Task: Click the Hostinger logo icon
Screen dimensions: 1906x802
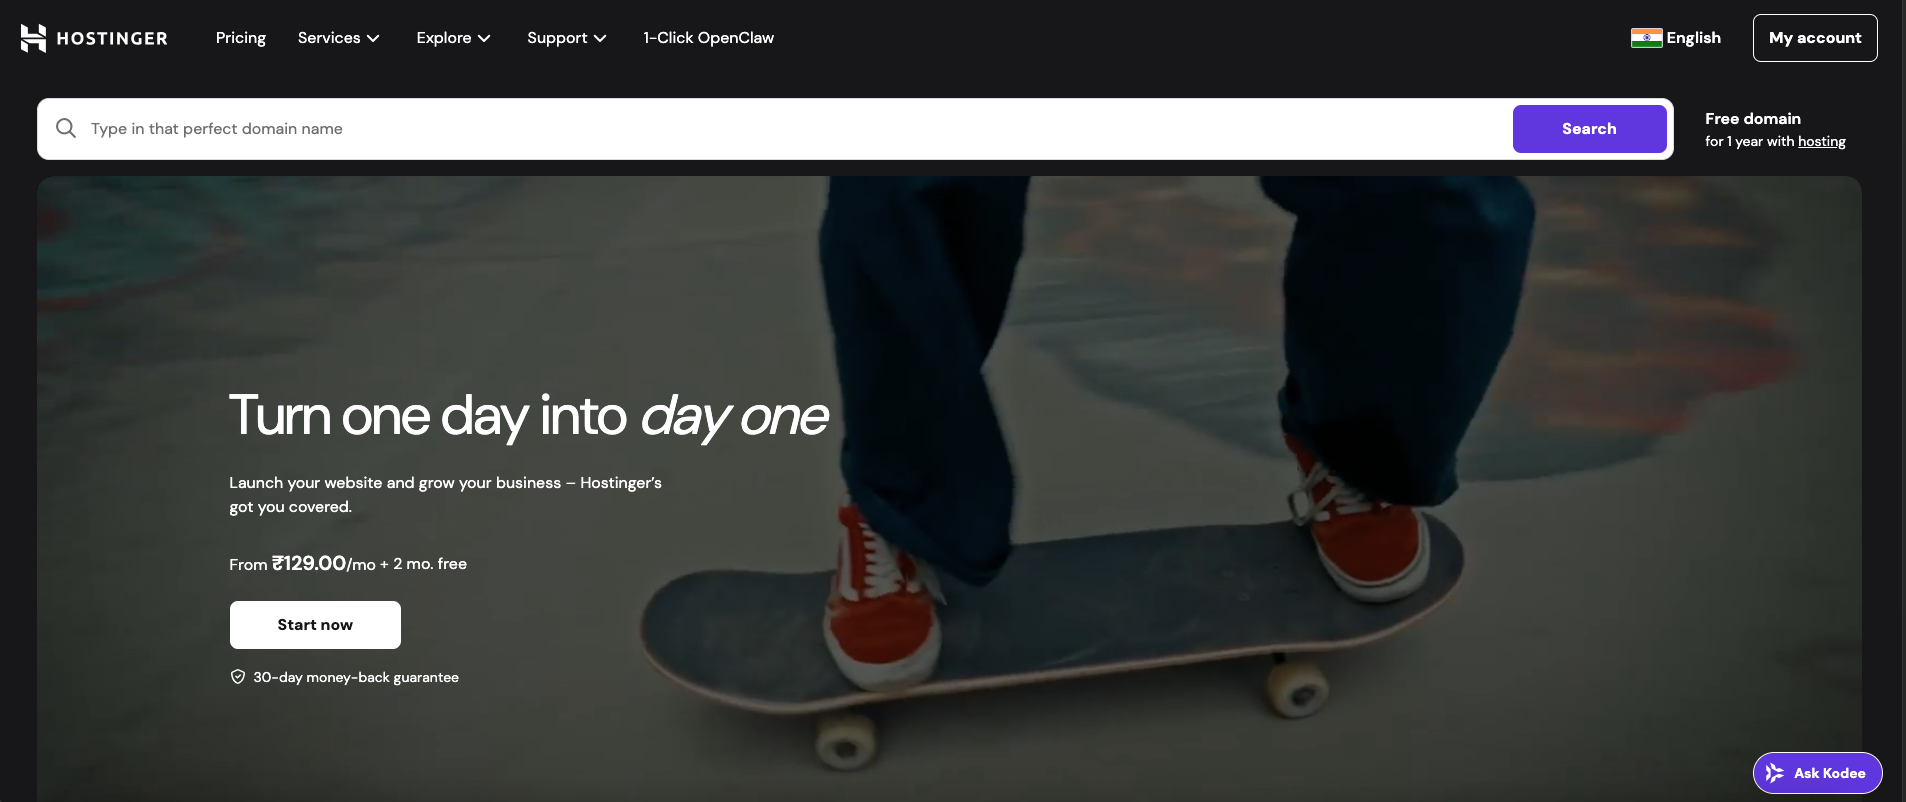Action: (x=33, y=38)
